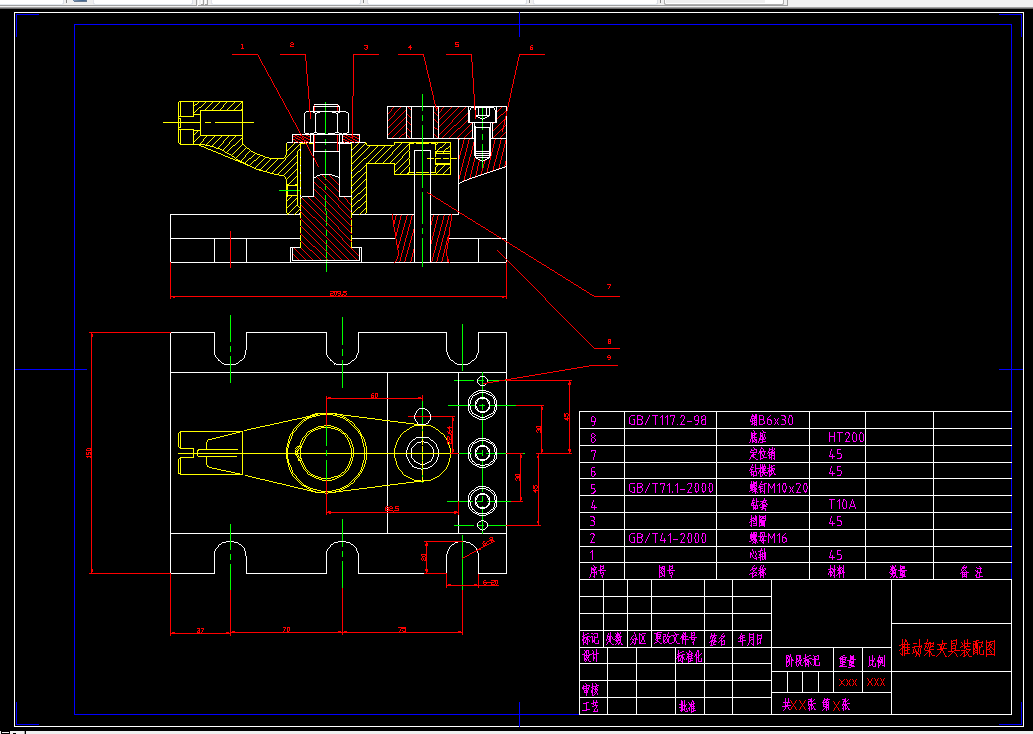Click balloon number 5 in section view
The height and width of the screenshot is (734, 1033).
click(x=457, y=45)
